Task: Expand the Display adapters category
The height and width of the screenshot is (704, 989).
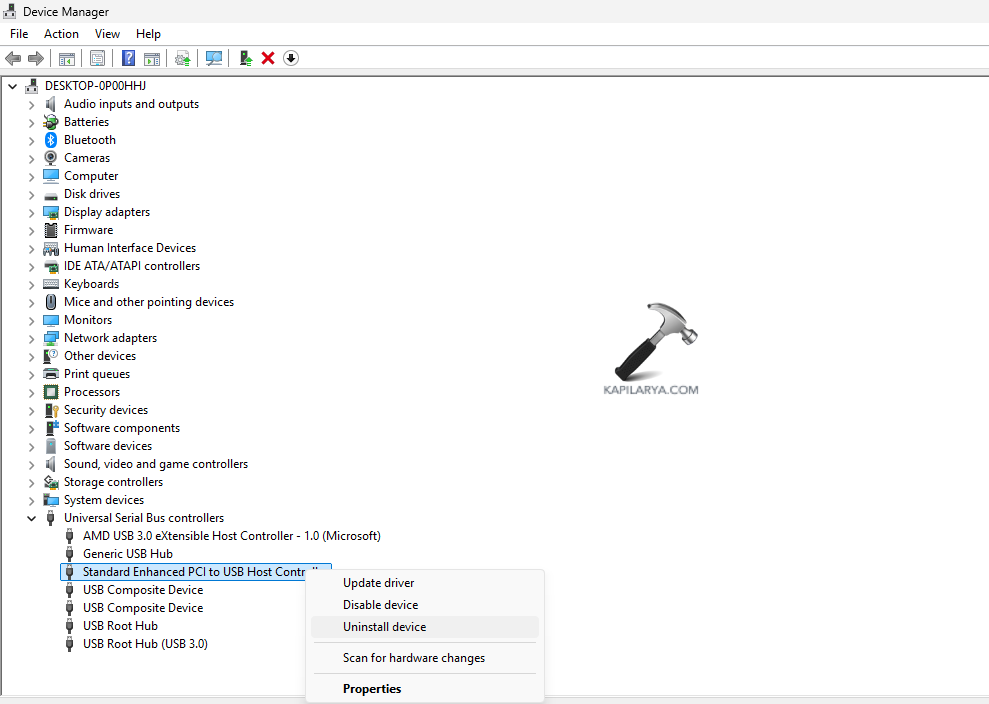Action: [31, 212]
